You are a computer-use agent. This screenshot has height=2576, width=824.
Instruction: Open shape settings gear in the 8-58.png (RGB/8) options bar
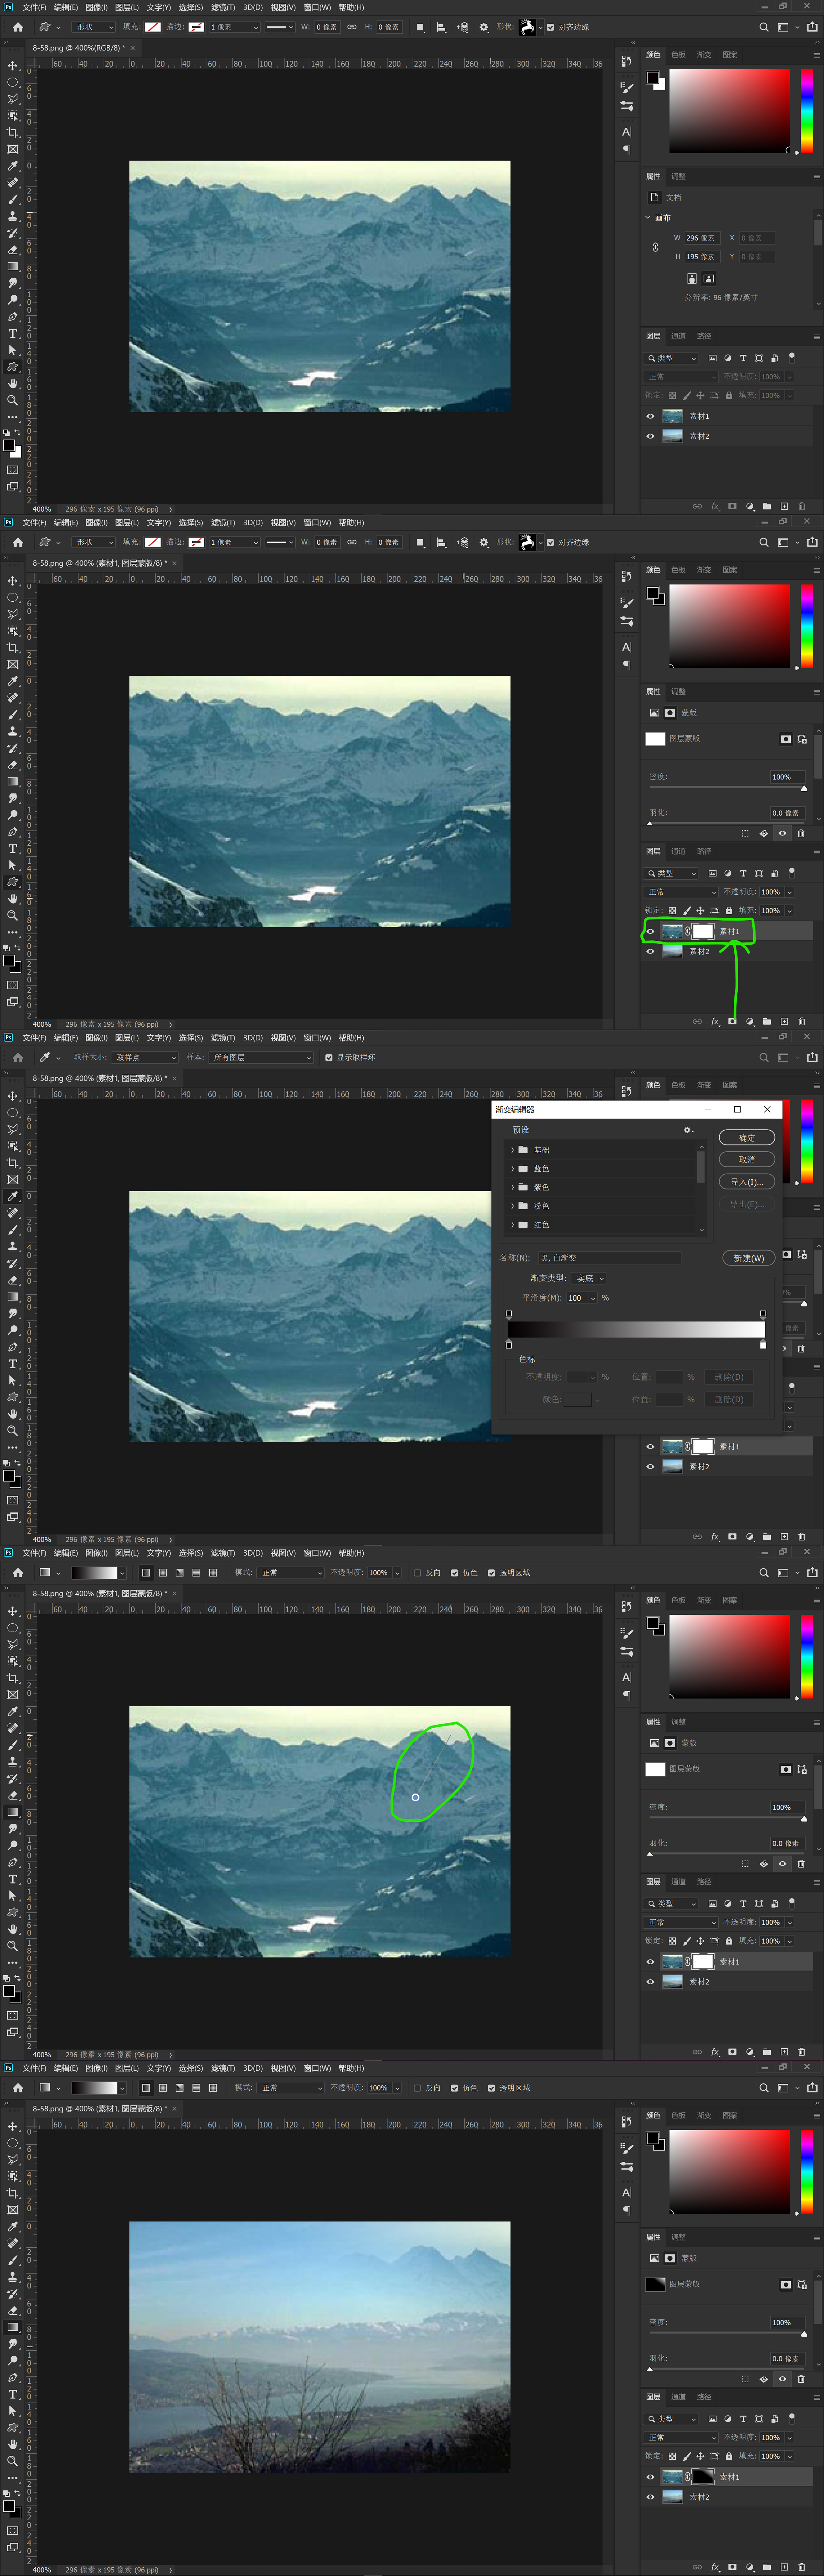point(484,27)
